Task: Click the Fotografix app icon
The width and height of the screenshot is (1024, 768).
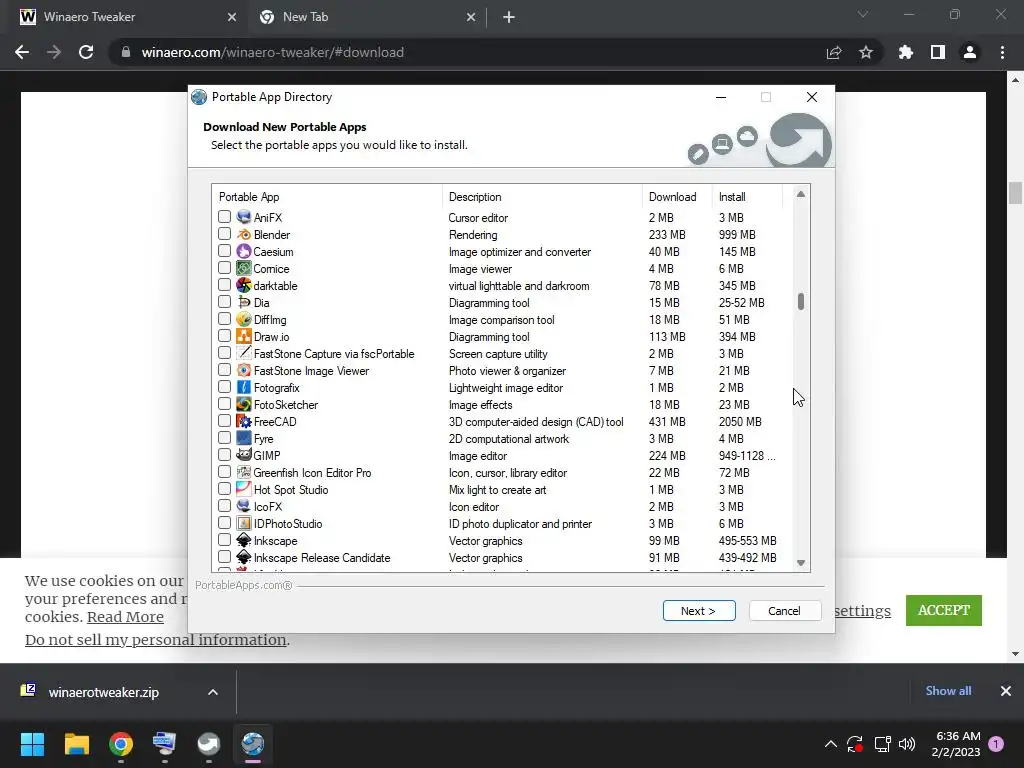Action: click(244, 387)
